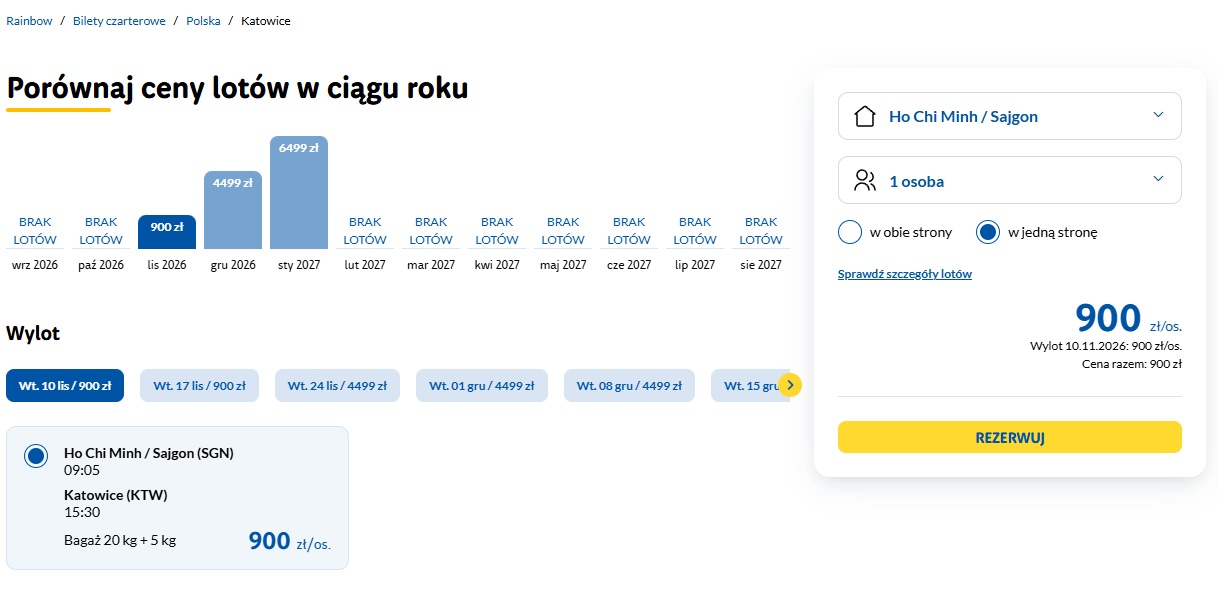
Task: Expand the '1 osoba' passengers dropdown
Action: [1009, 181]
